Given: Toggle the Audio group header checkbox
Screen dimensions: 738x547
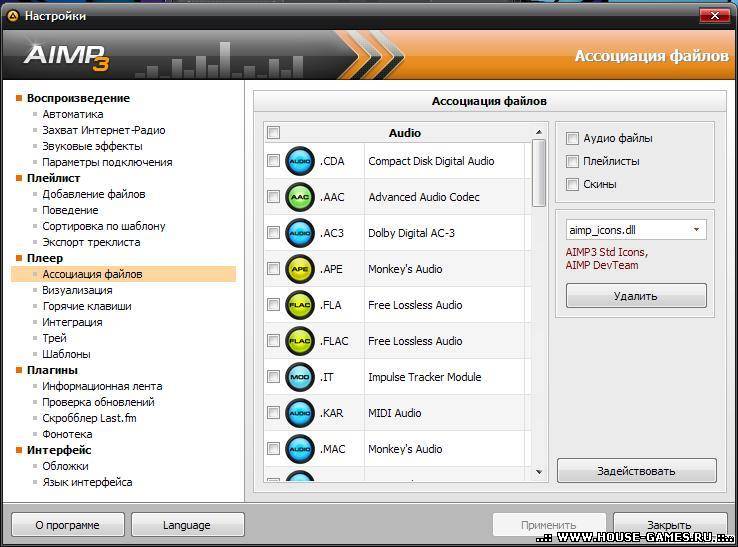Looking at the screenshot, I should click(x=273, y=133).
